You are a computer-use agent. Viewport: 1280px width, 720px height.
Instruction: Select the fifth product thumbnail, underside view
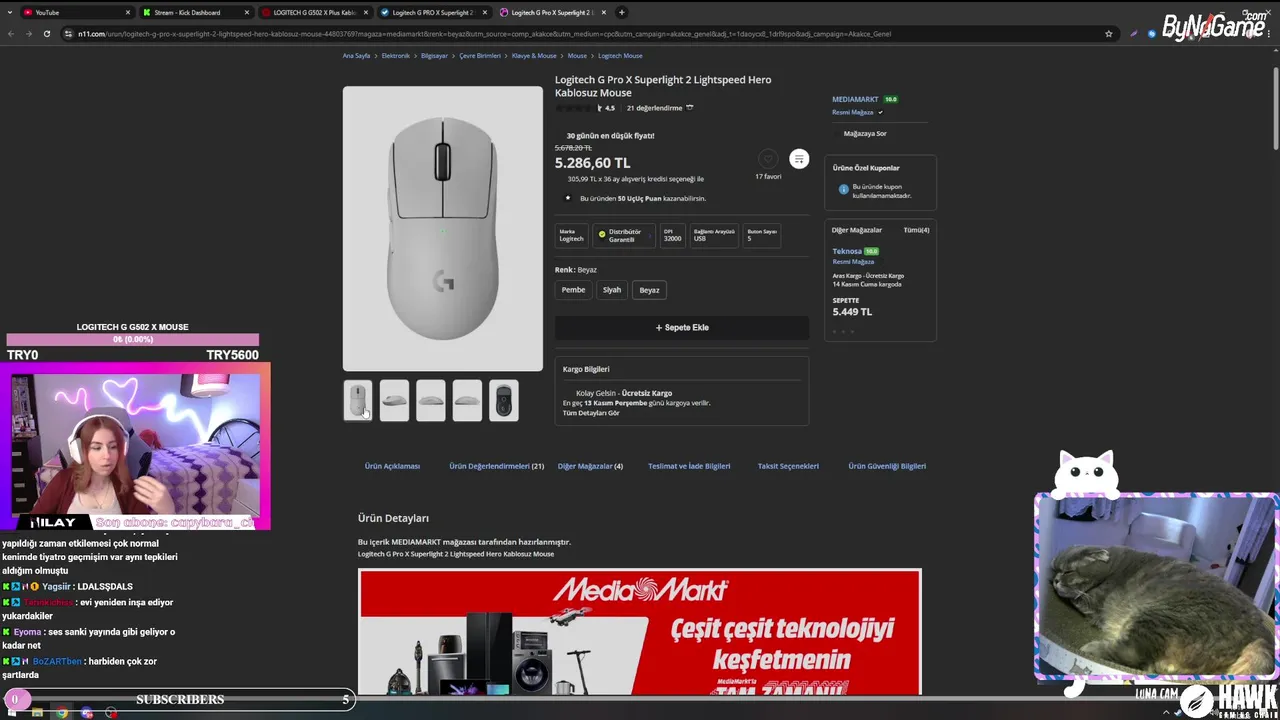[x=504, y=401]
